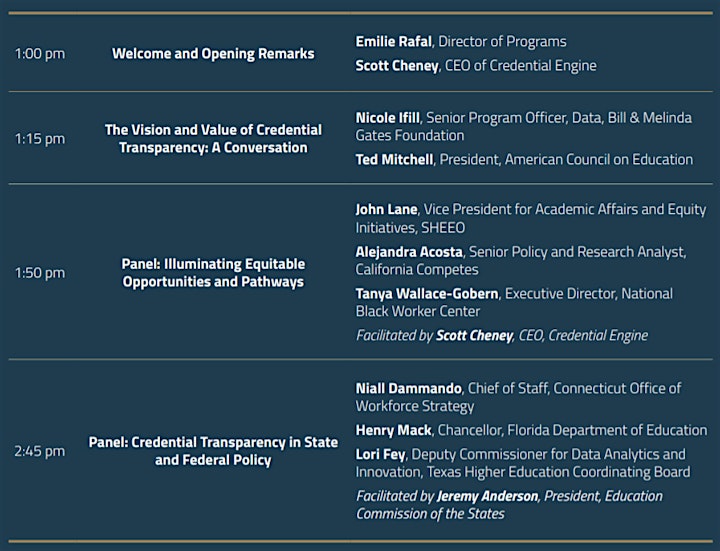The width and height of the screenshot is (720, 551).
Task: Open The Vision and Value of Credential Transparency session
Action: [x=213, y=139]
